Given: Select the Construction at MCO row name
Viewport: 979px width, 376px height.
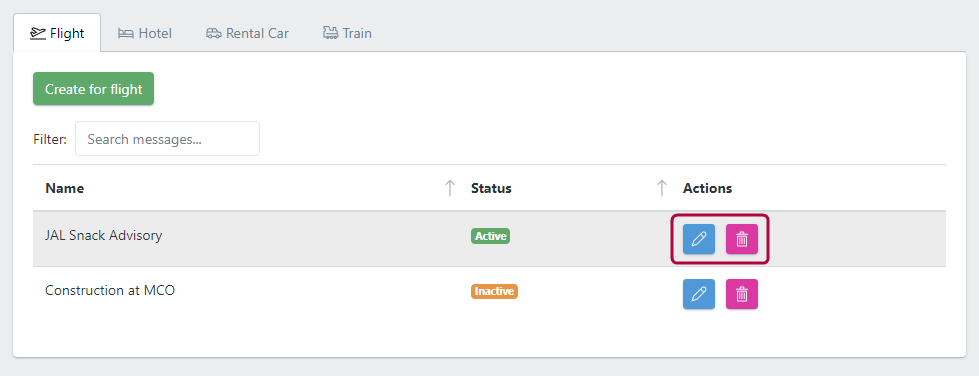Looking at the screenshot, I should pyautogui.click(x=110, y=290).
